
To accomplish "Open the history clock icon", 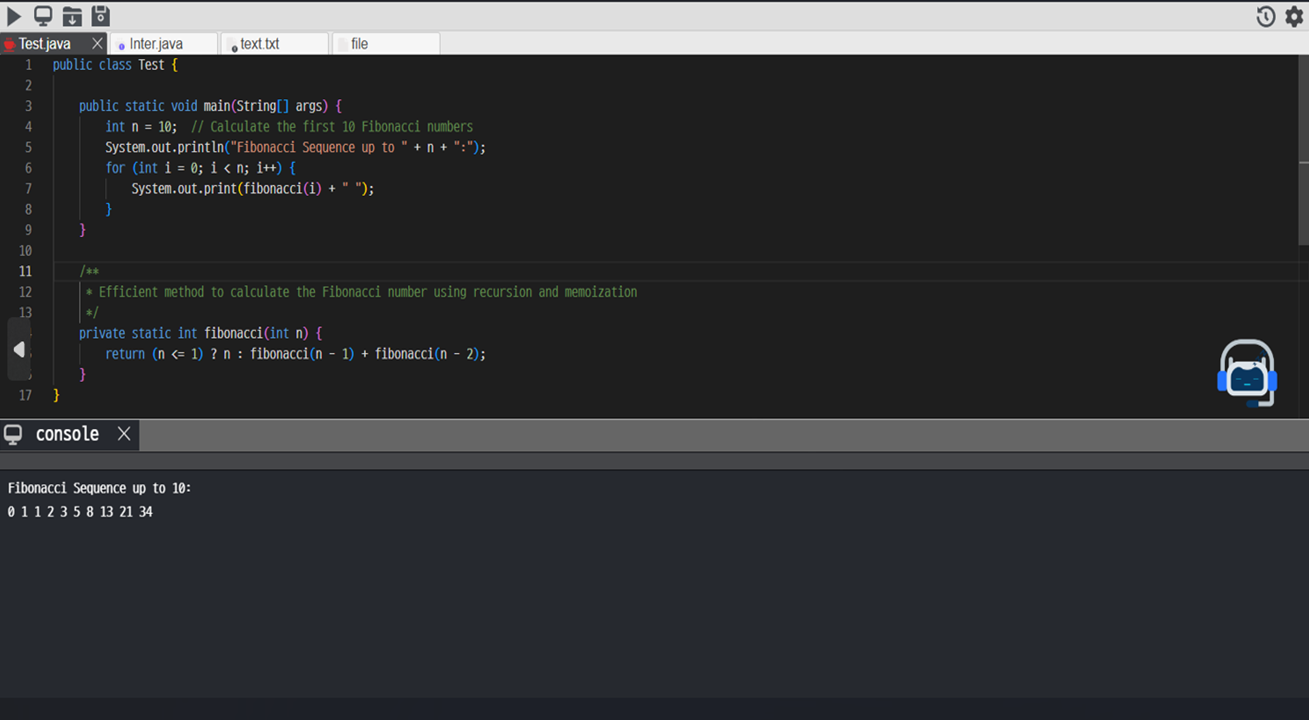I will pyautogui.click(x=1266, y=16).
